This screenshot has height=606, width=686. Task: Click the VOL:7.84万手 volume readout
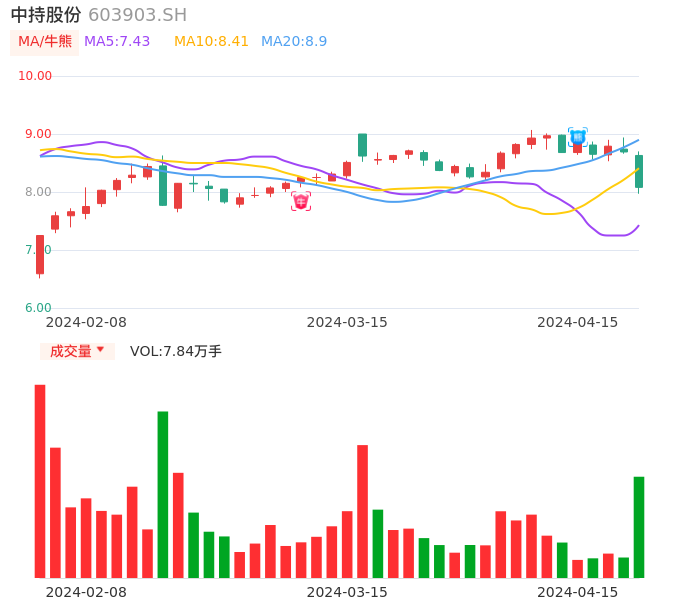[x=176, y=351]
